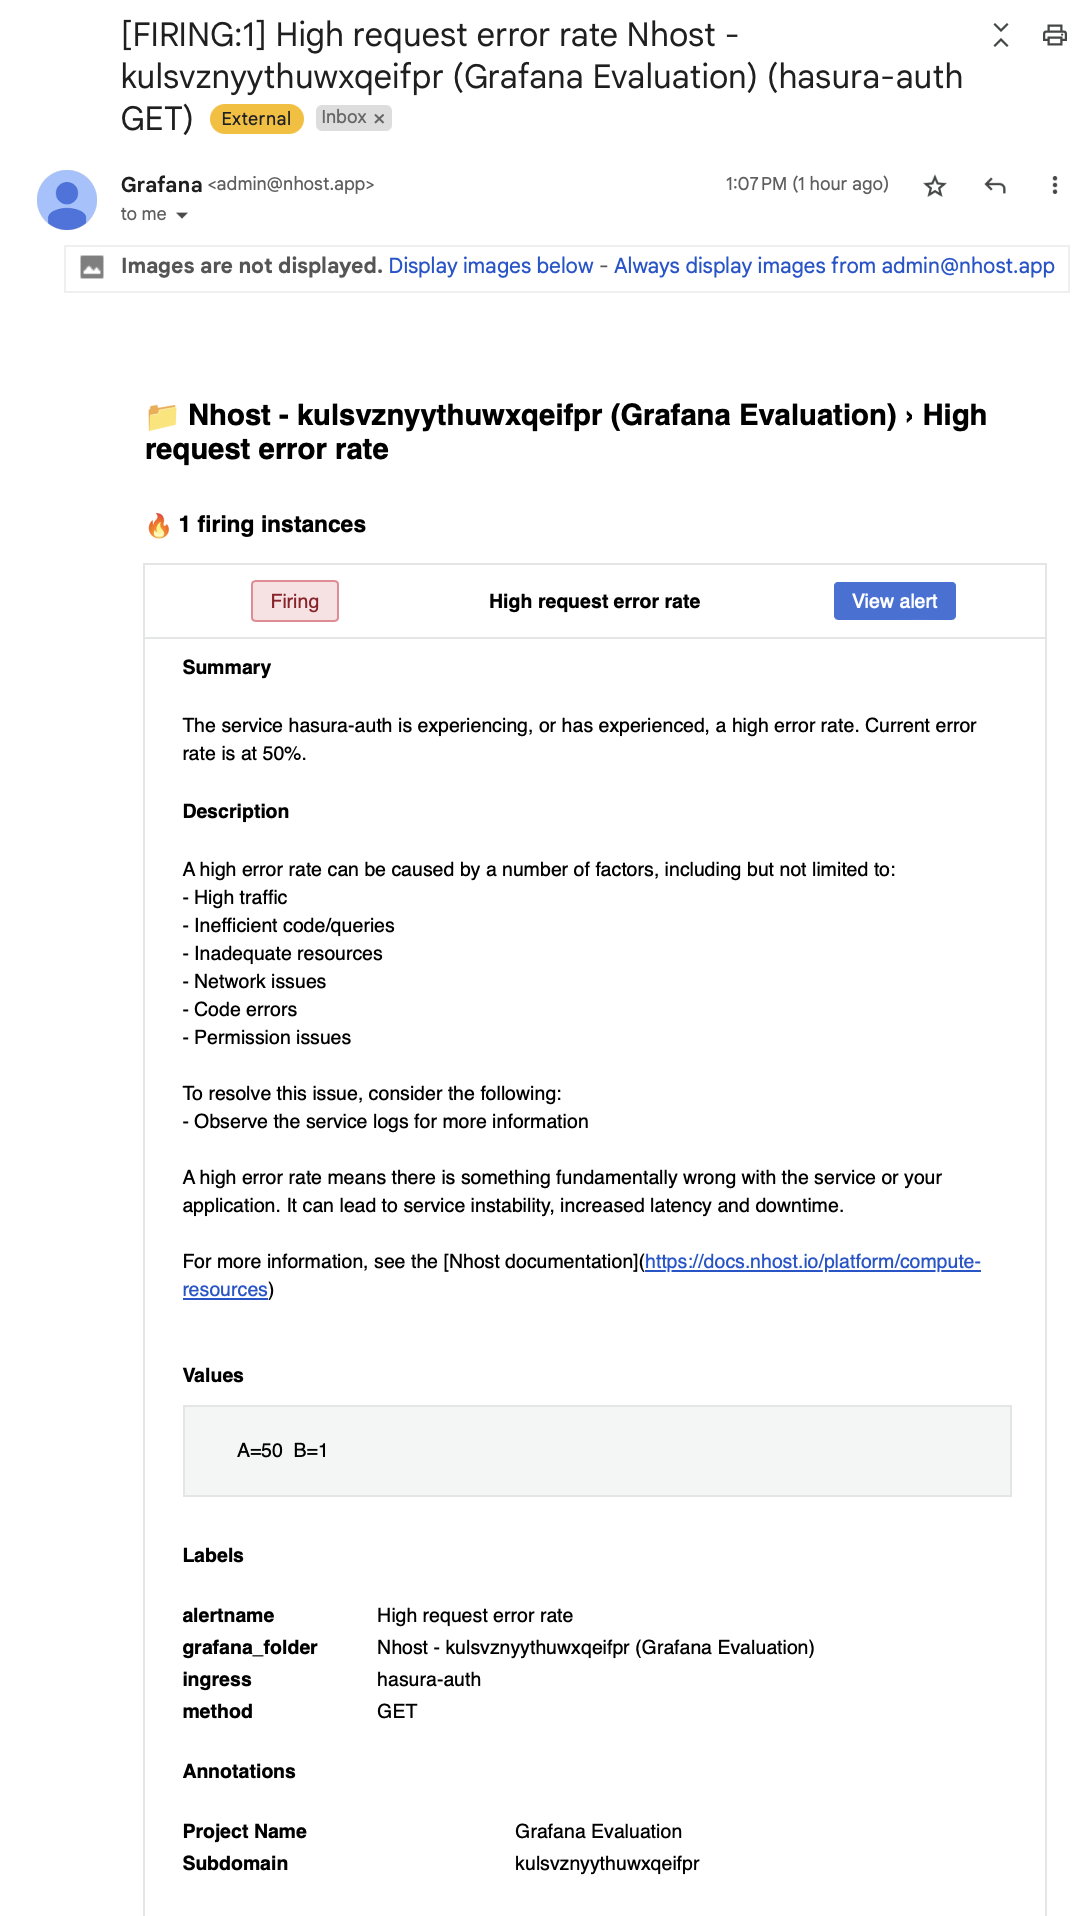Click the fire emoji beside firing instances
Image resolution: width=1092 pixels, height=1916 pixels.
[159, 526]
